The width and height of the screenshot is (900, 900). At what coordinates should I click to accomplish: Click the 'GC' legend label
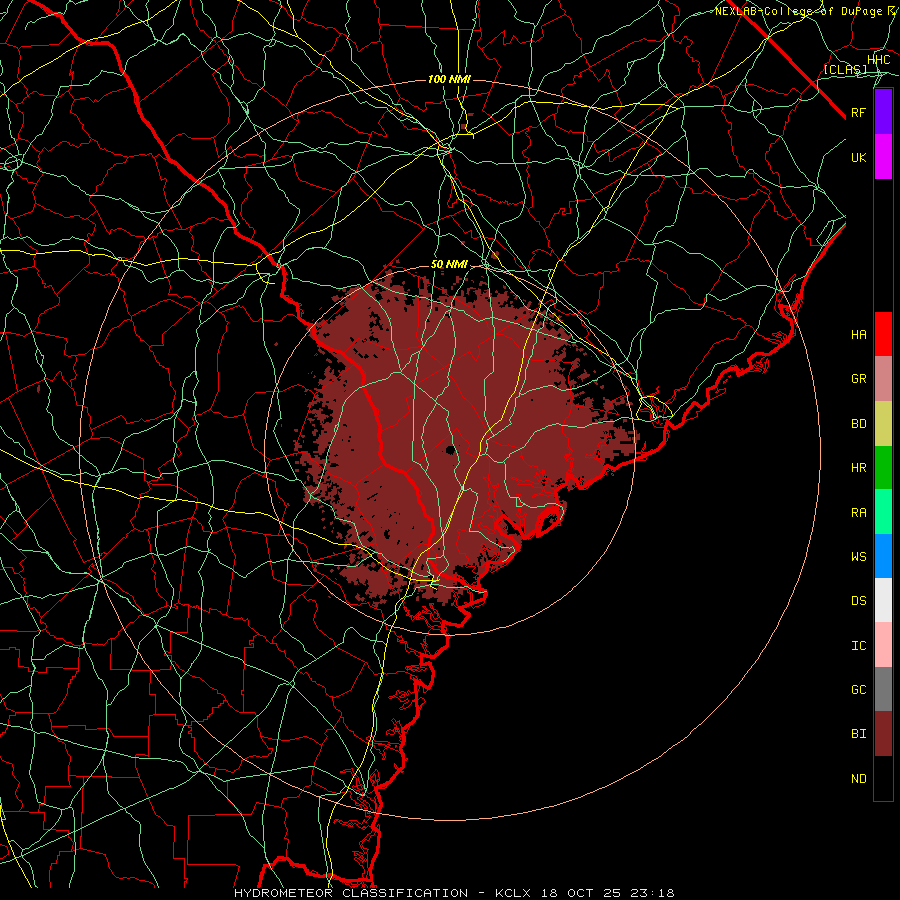[858, 690]
